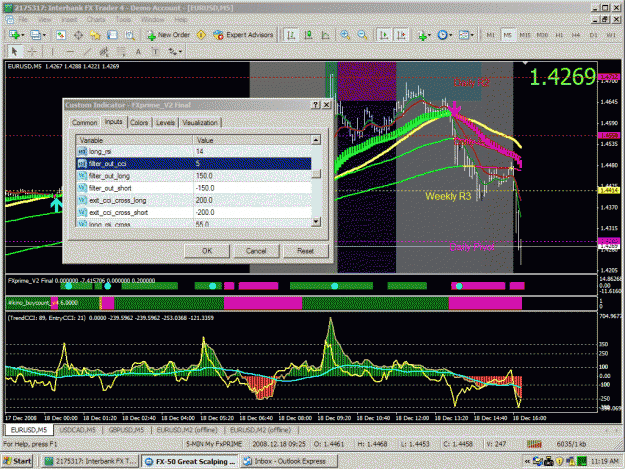This screenshot has width=625, height=469.
Task: Toggle the Expert Advisors button
Action: 243,35
